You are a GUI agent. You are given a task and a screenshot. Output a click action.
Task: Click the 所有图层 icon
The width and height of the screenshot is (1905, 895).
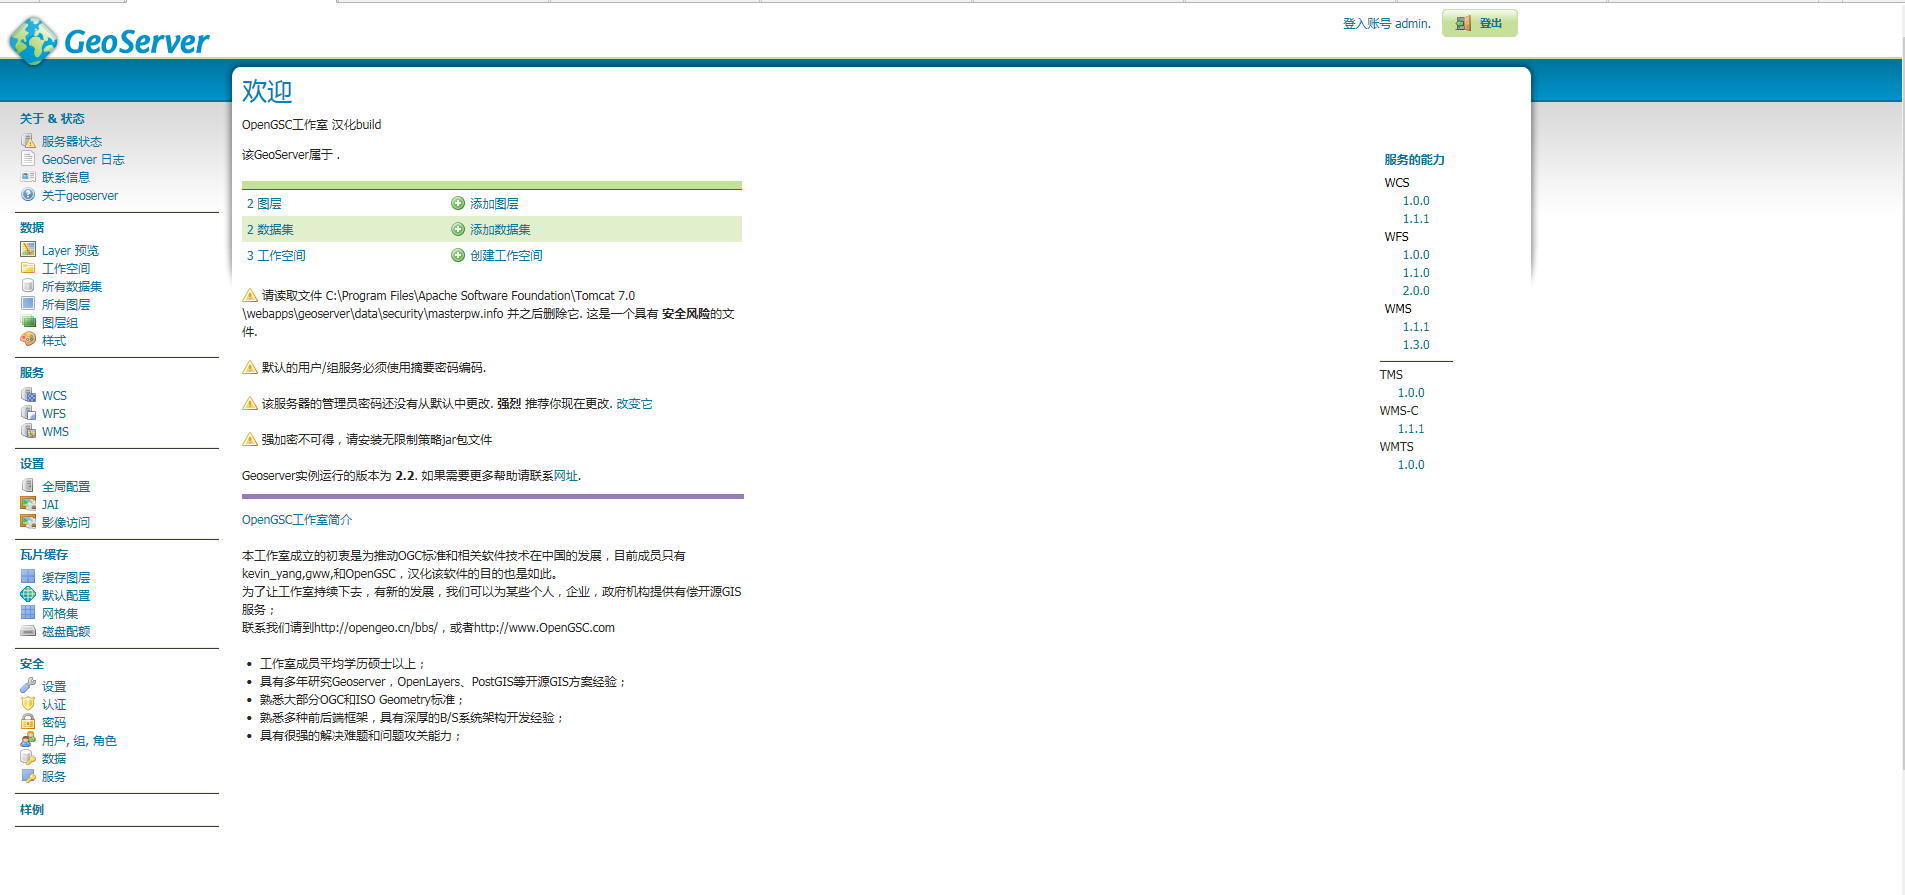[x=28, y=304]
